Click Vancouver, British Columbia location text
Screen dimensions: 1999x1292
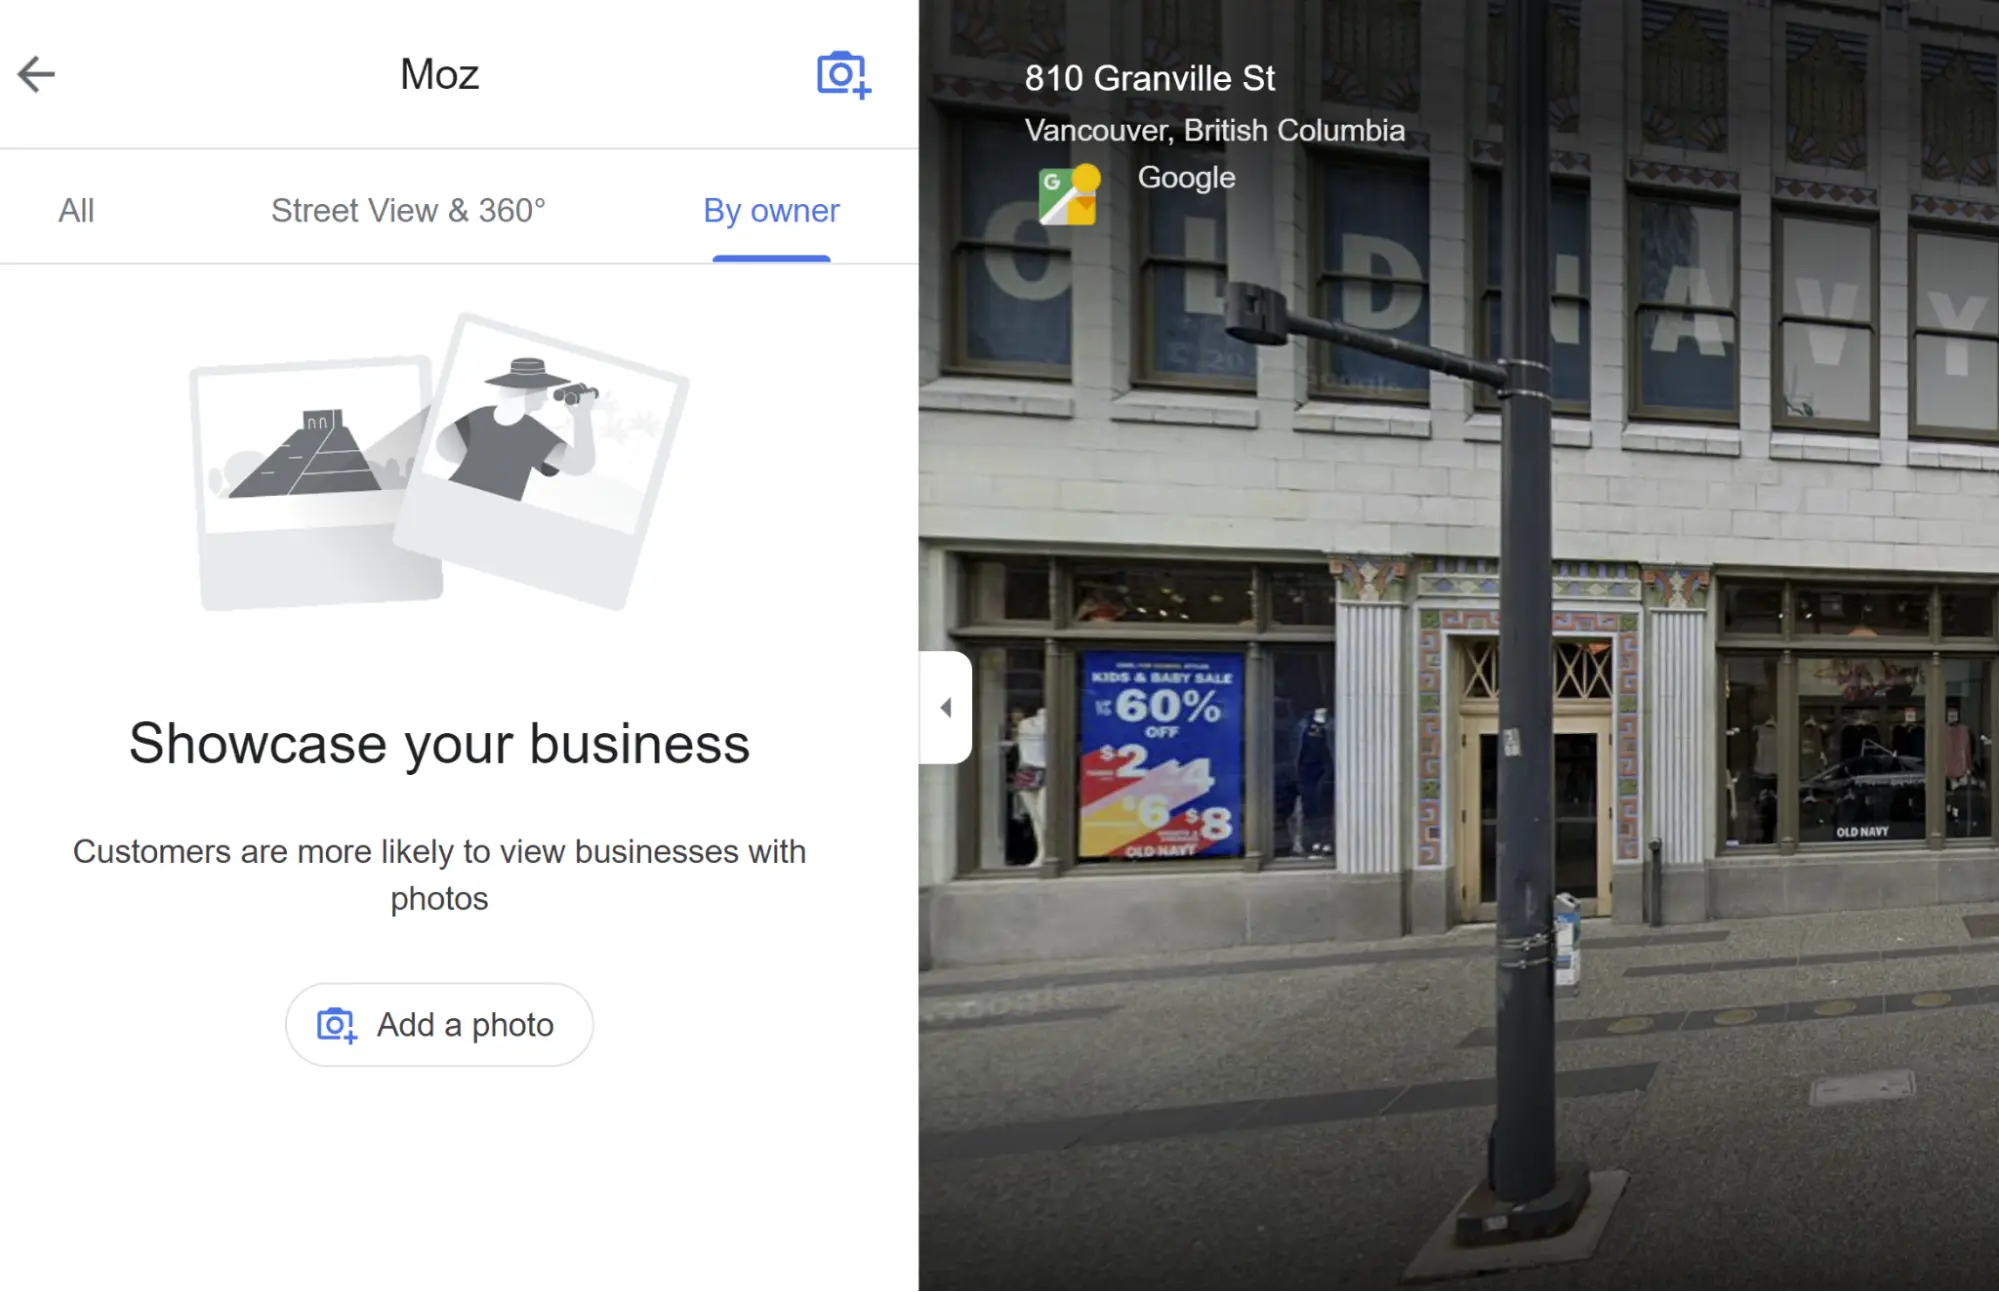coord(1214,130)
